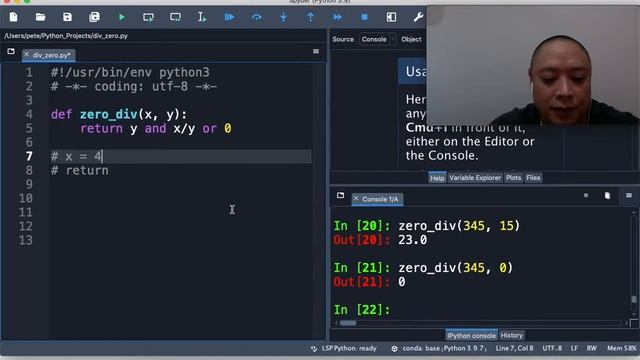Click the RW permissions indicator
Screen dimensions: 640x360
[592, 349]
